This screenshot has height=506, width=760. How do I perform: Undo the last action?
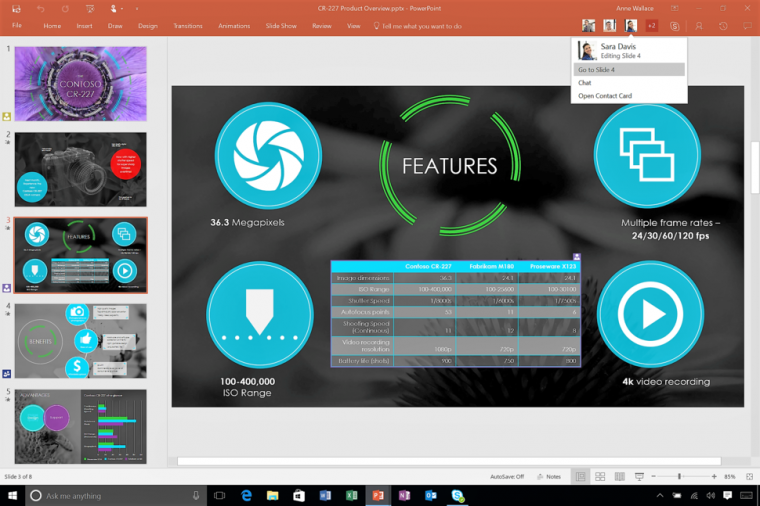point(41,8)
